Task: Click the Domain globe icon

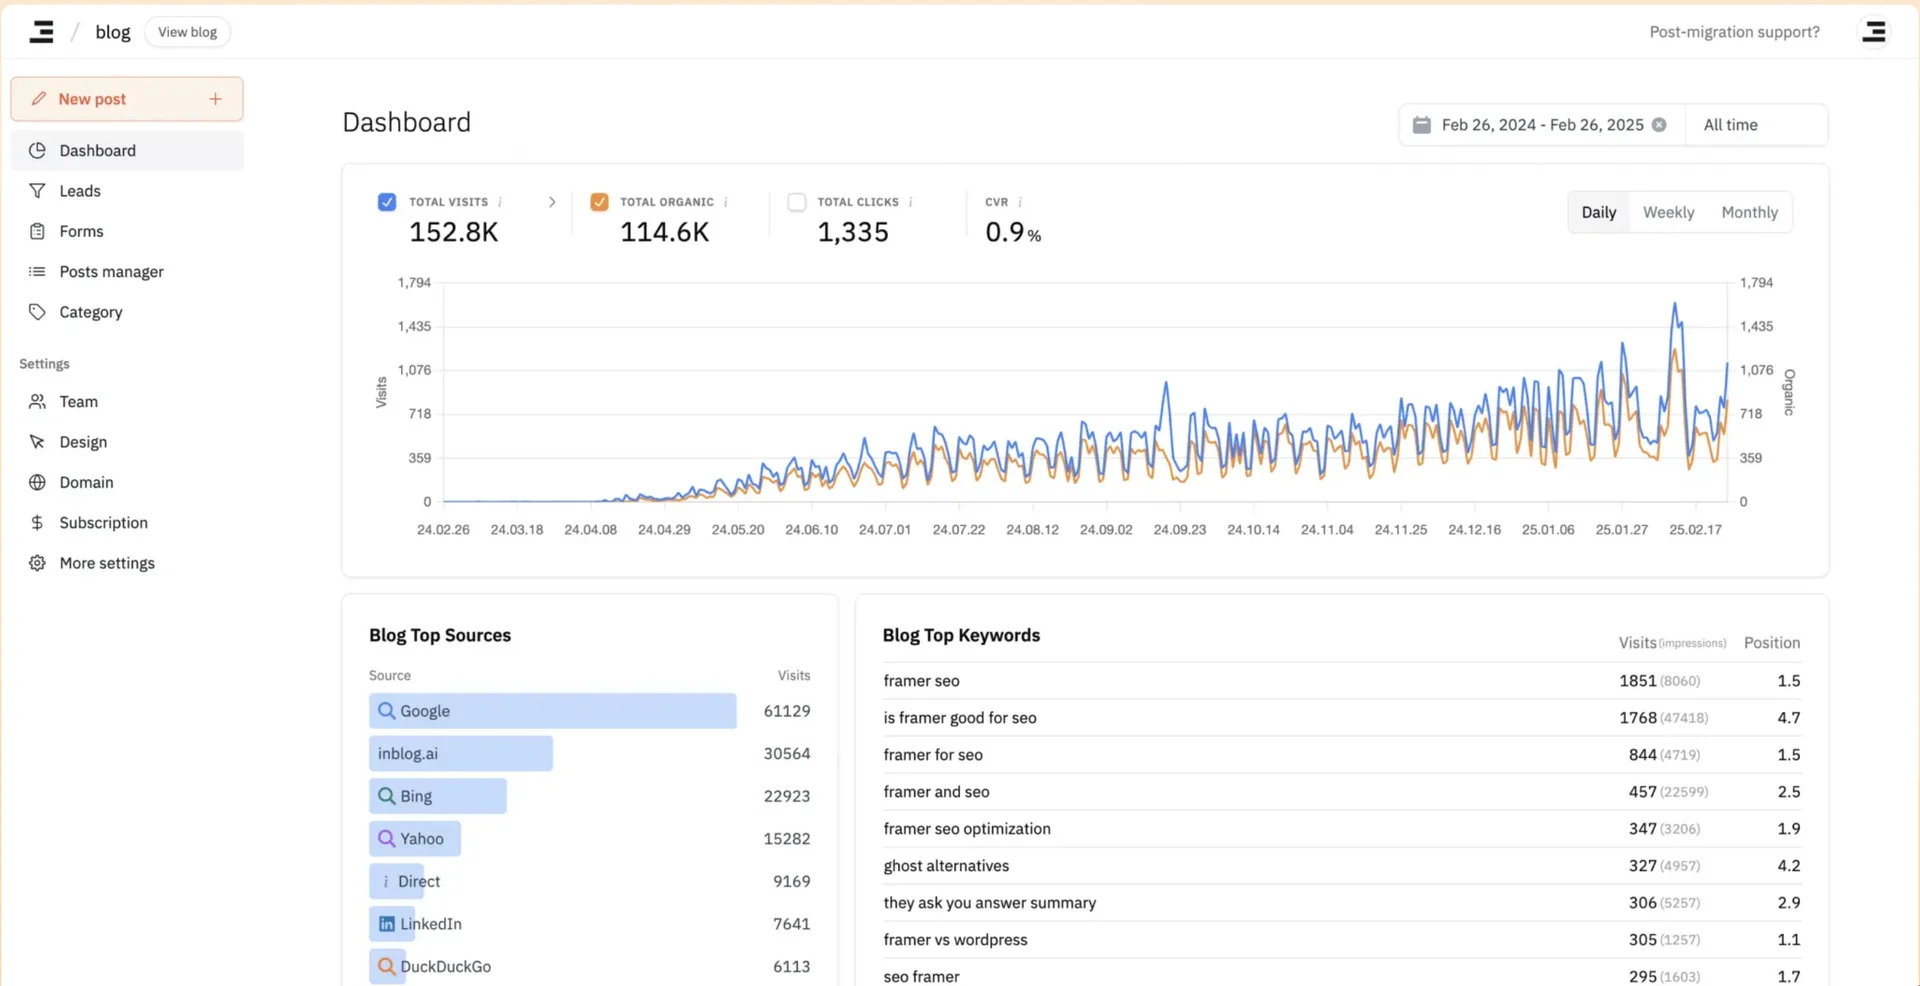Action: (37, 482)
